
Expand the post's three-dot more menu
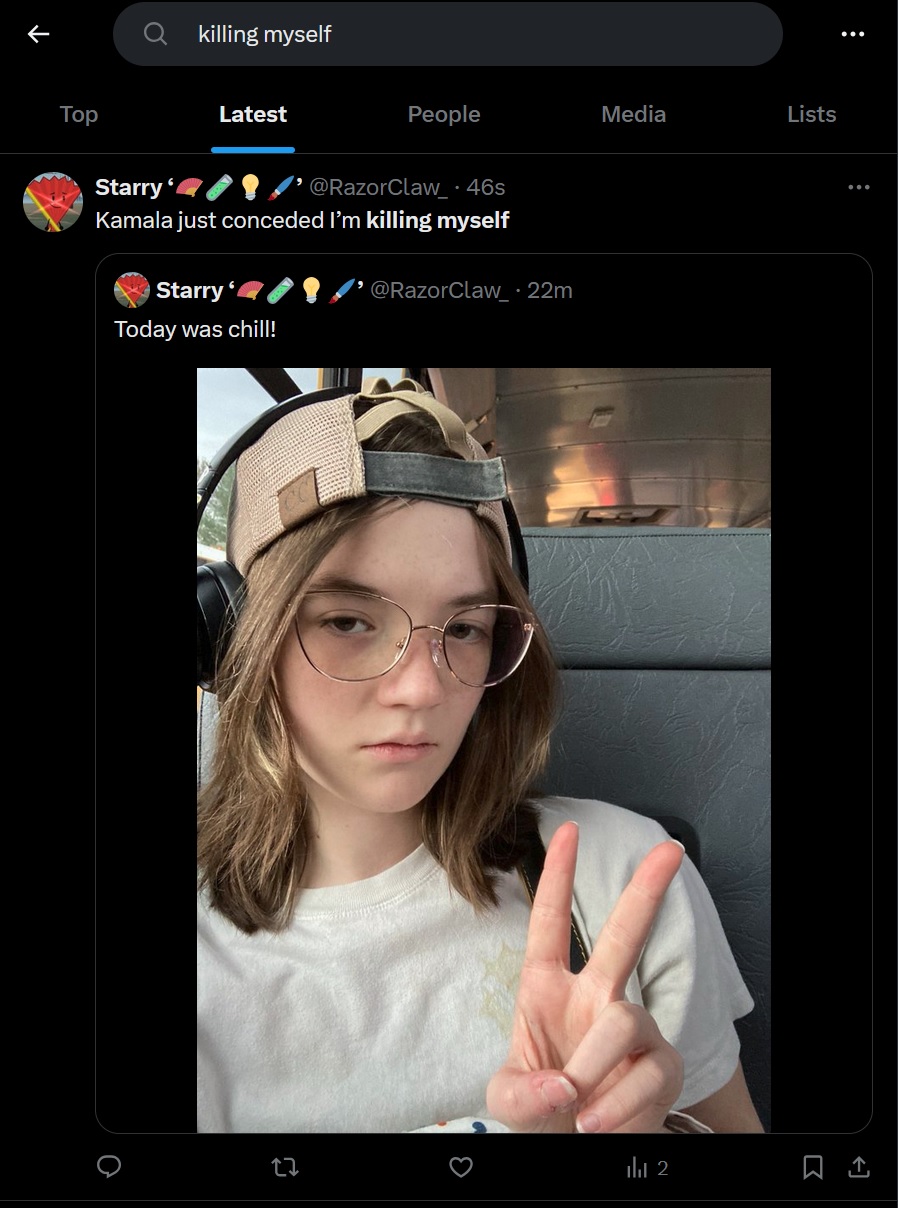858,187
